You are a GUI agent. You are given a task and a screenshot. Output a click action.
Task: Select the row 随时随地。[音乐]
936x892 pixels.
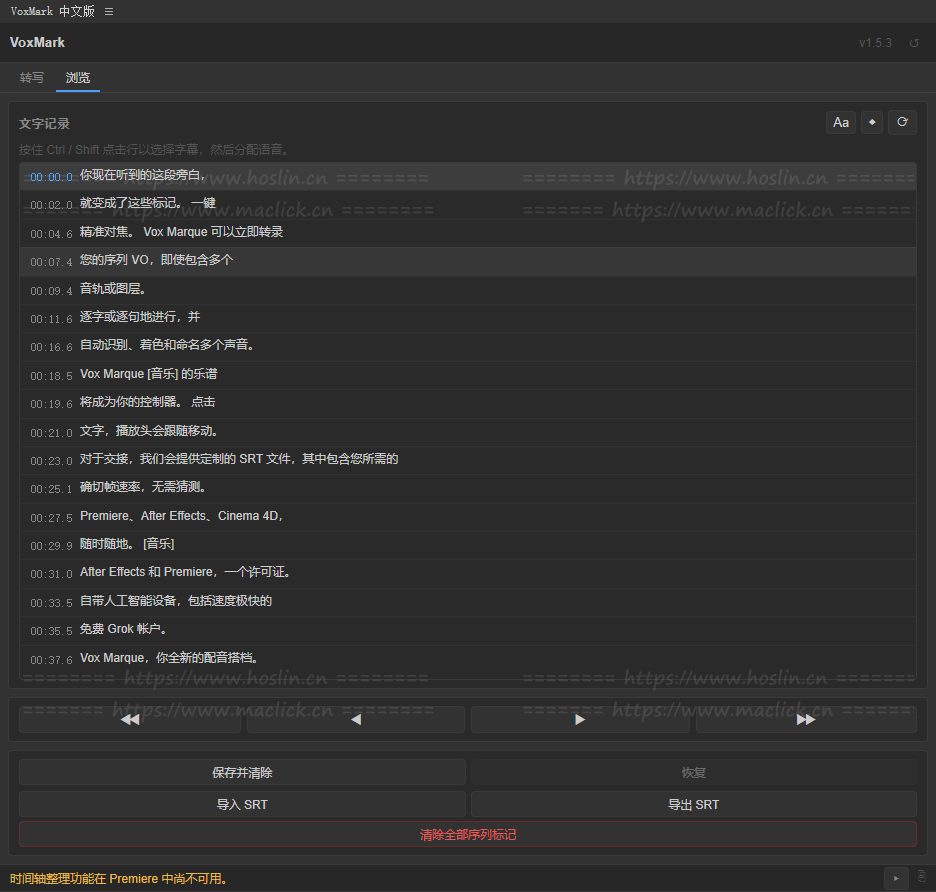coord(468,546)
